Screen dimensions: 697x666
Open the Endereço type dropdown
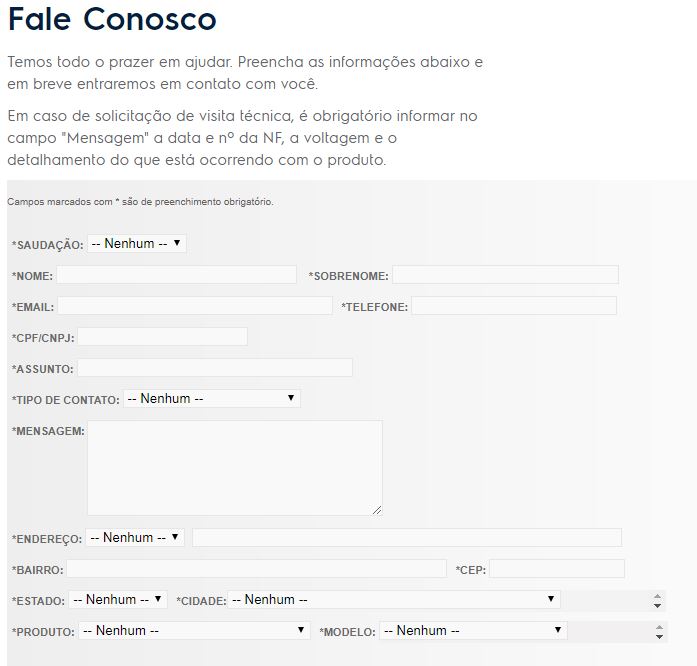click(x=135, y=537)
